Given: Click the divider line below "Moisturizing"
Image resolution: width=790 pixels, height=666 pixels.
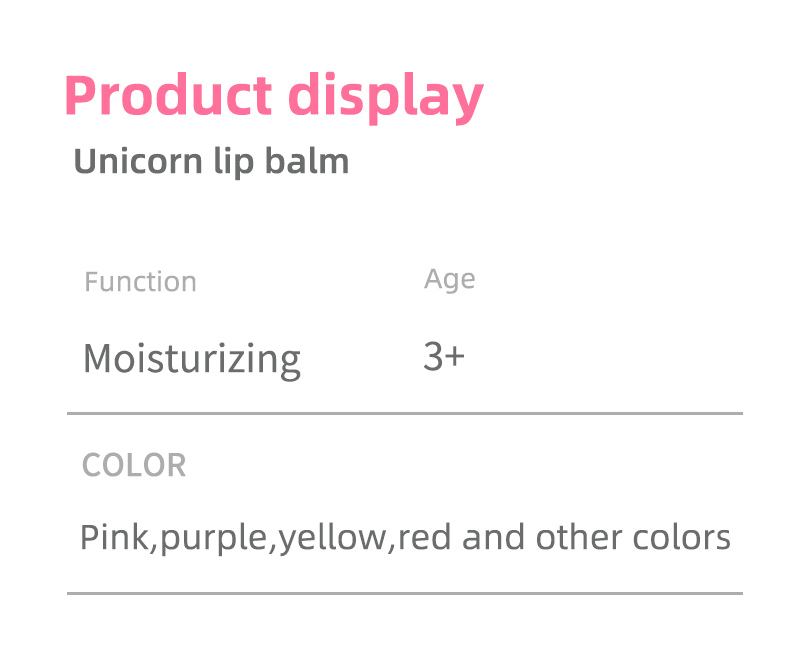Looking at the screenshot, I should click(x=405, y=412).
